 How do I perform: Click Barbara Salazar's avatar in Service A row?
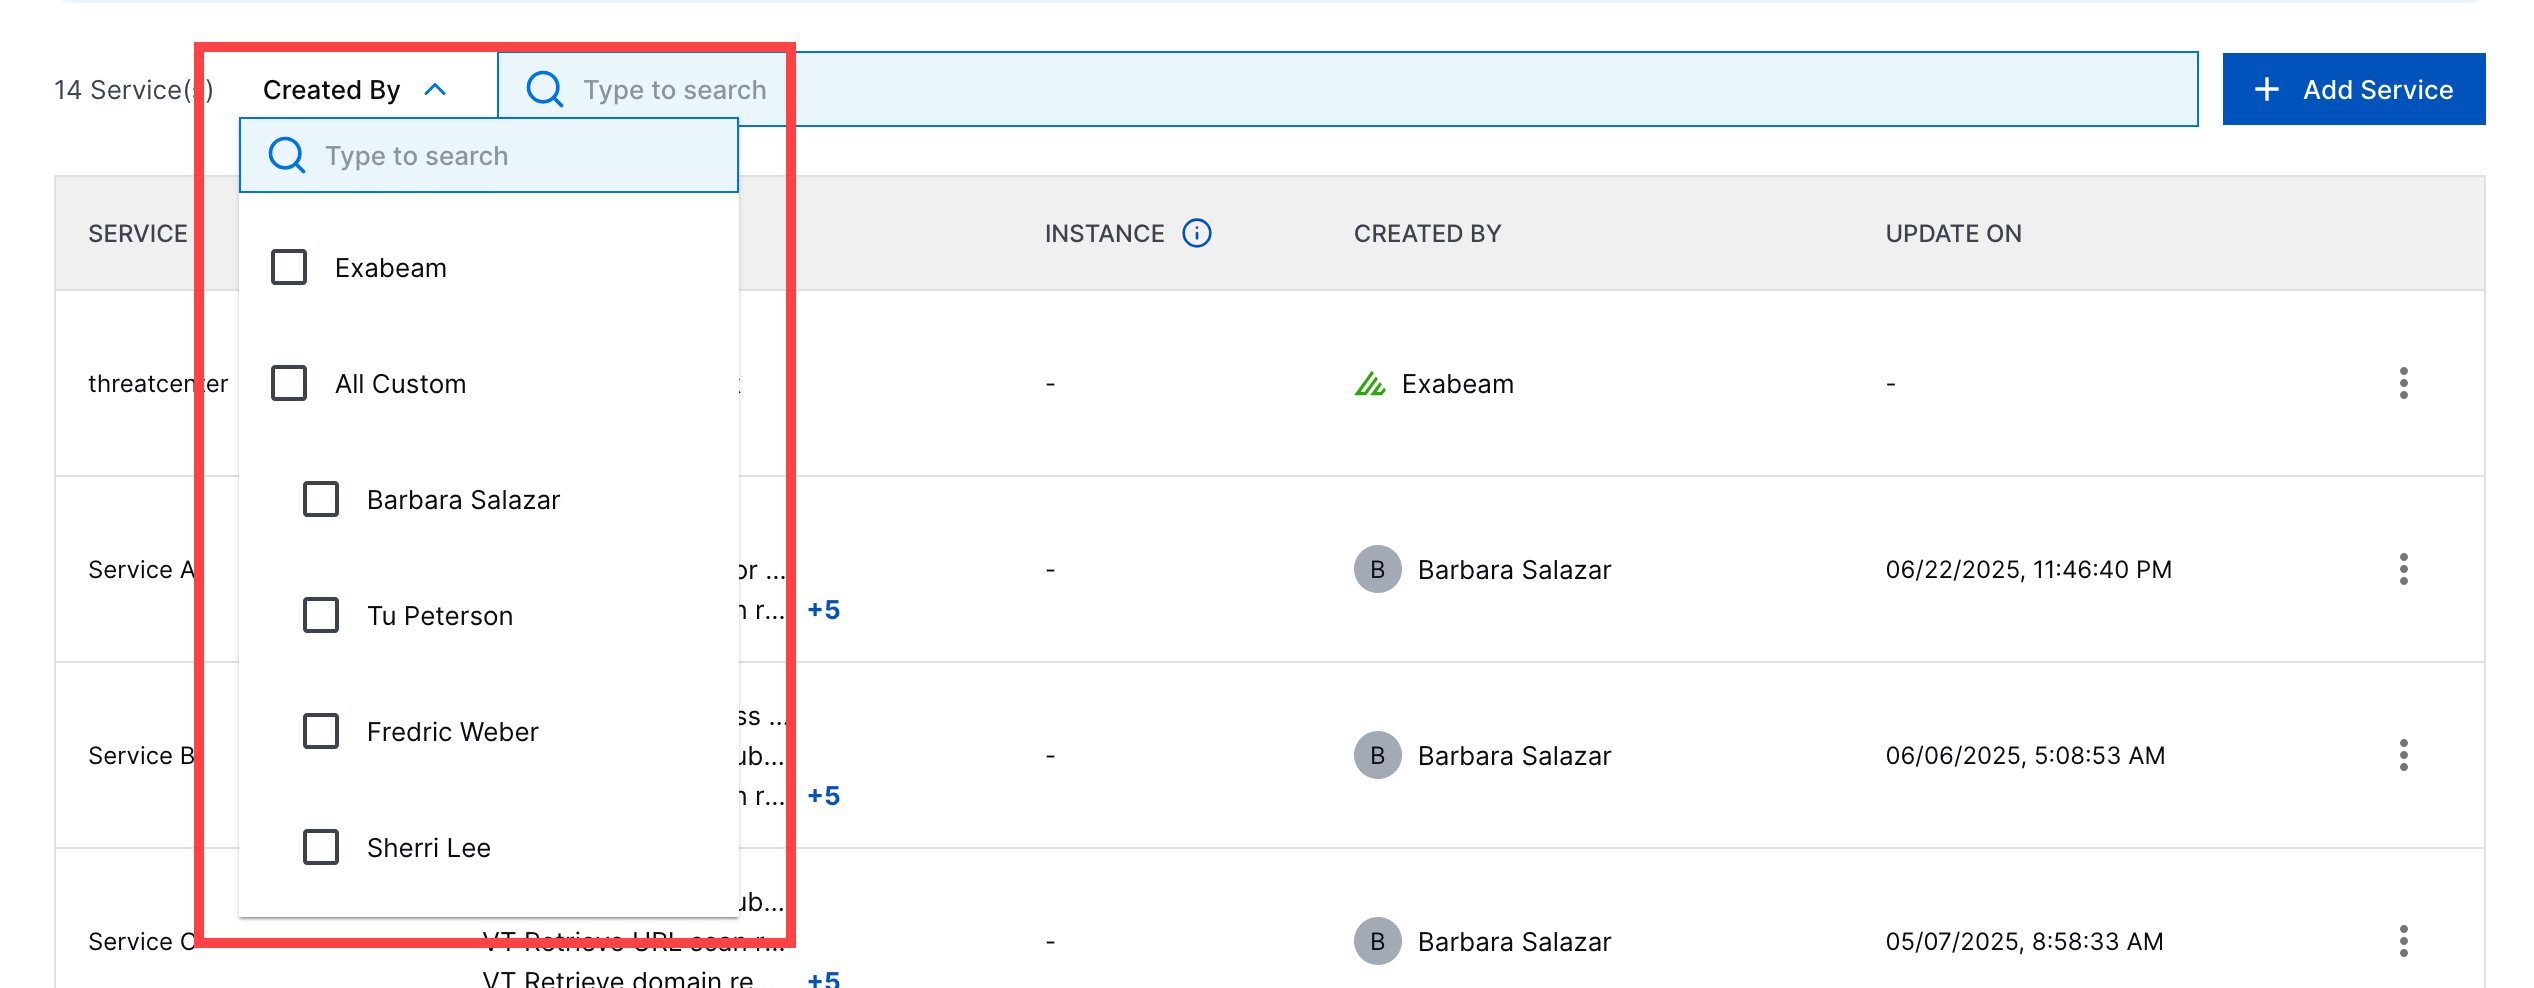click(x=1377, y=569)
